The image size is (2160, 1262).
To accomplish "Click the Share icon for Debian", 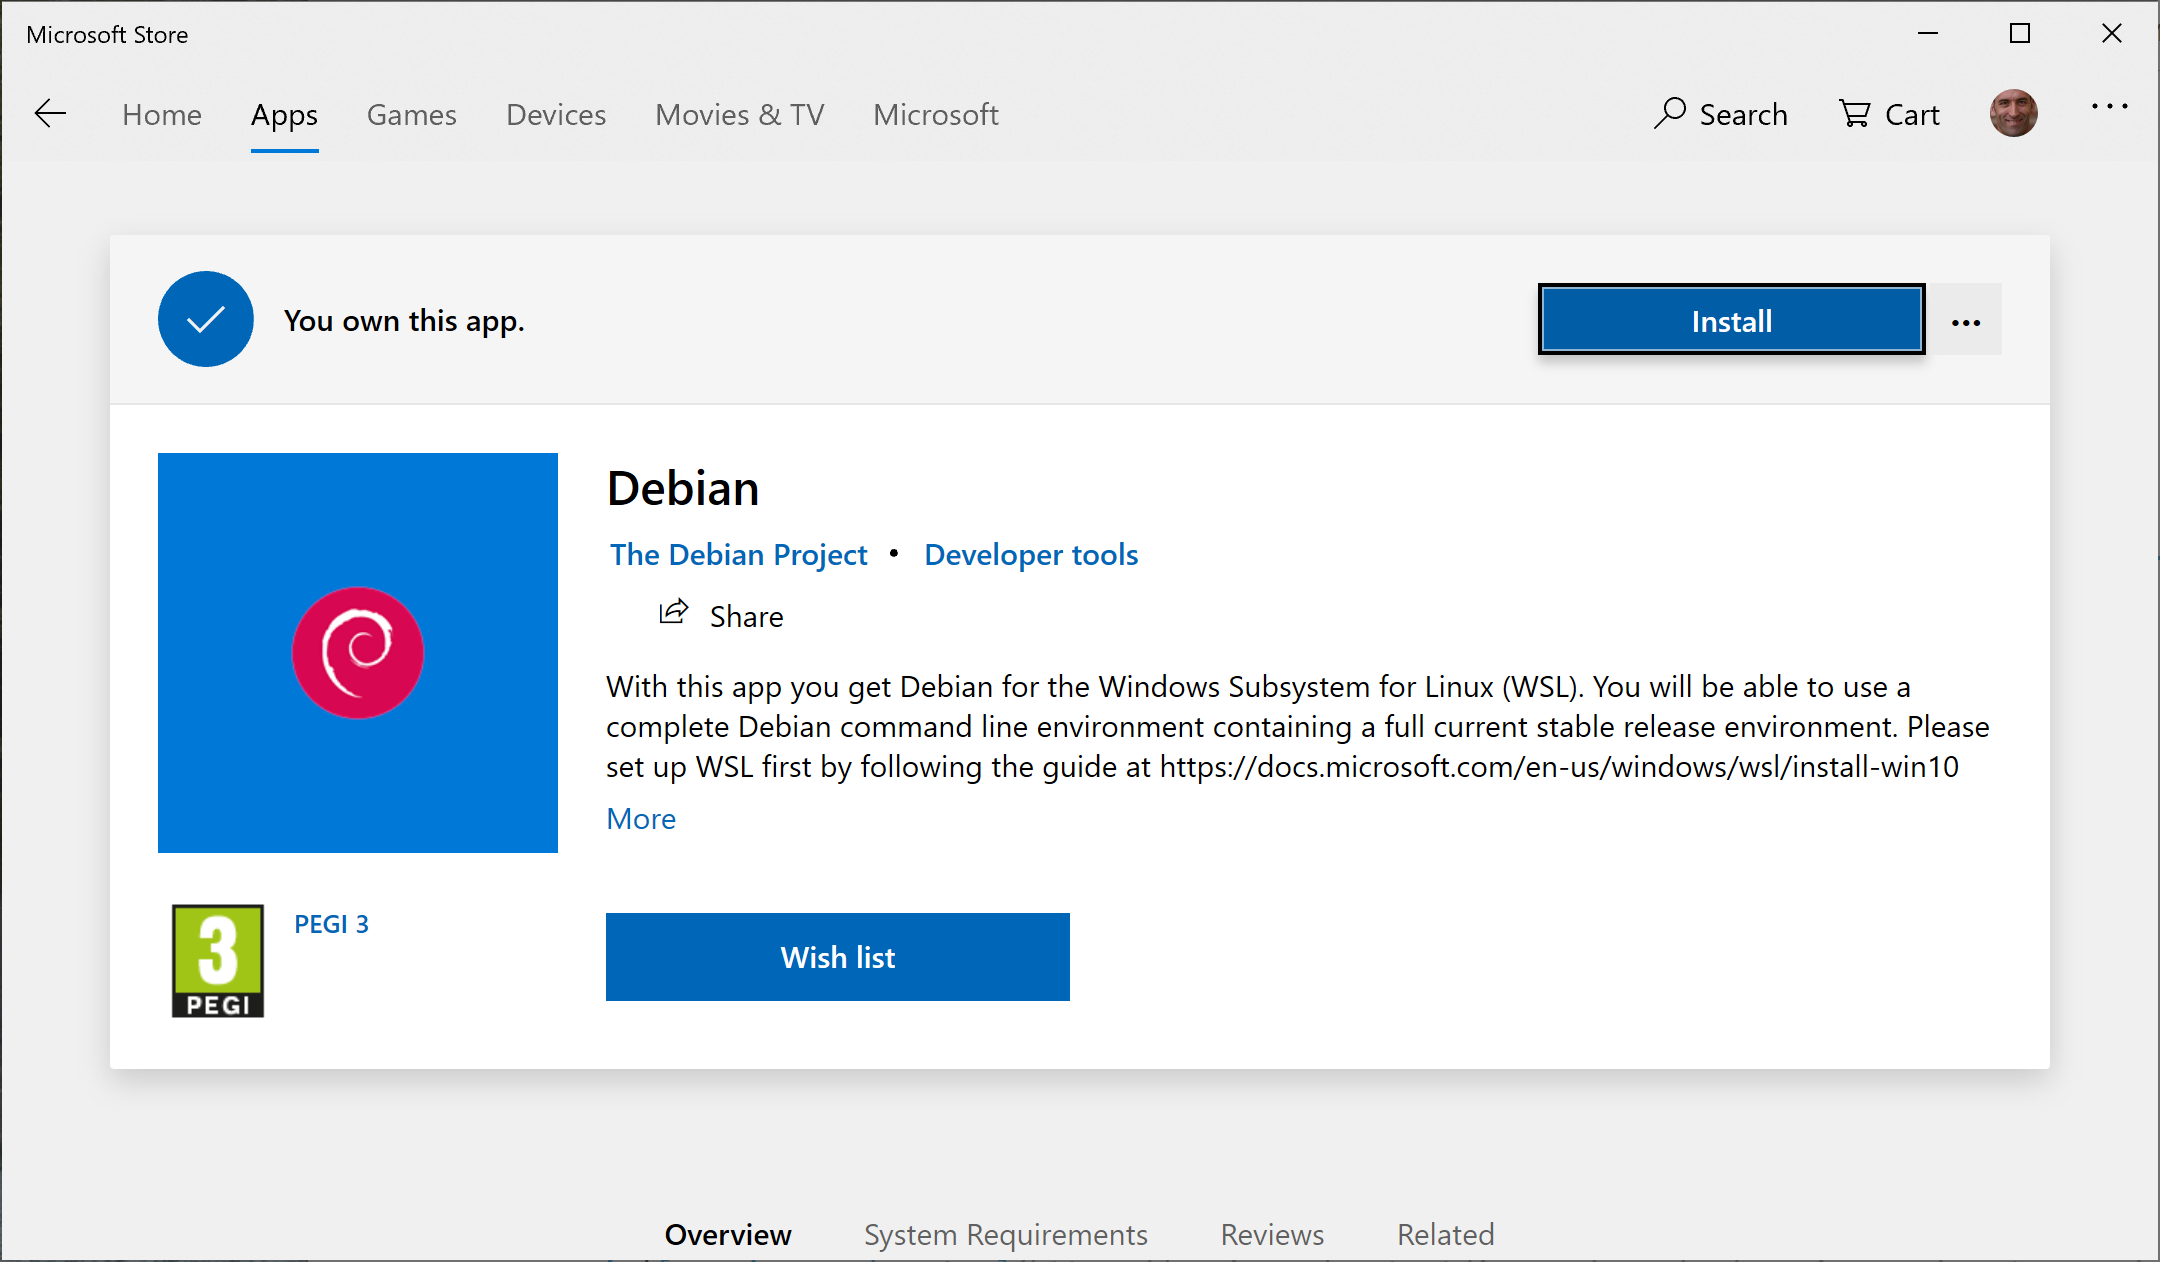I will tap(674, 613).
